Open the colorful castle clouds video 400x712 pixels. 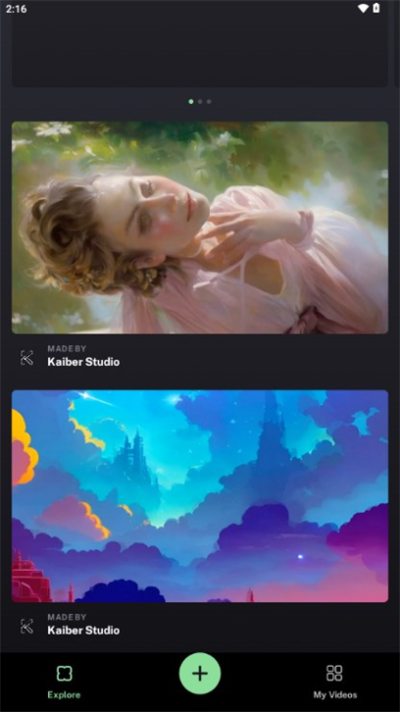pos(200,496)
